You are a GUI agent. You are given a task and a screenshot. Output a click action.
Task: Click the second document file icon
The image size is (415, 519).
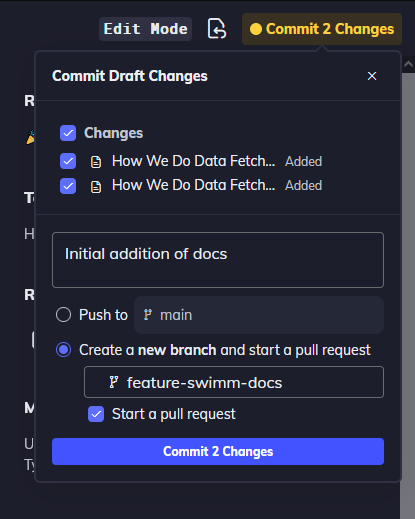(96, 186)
